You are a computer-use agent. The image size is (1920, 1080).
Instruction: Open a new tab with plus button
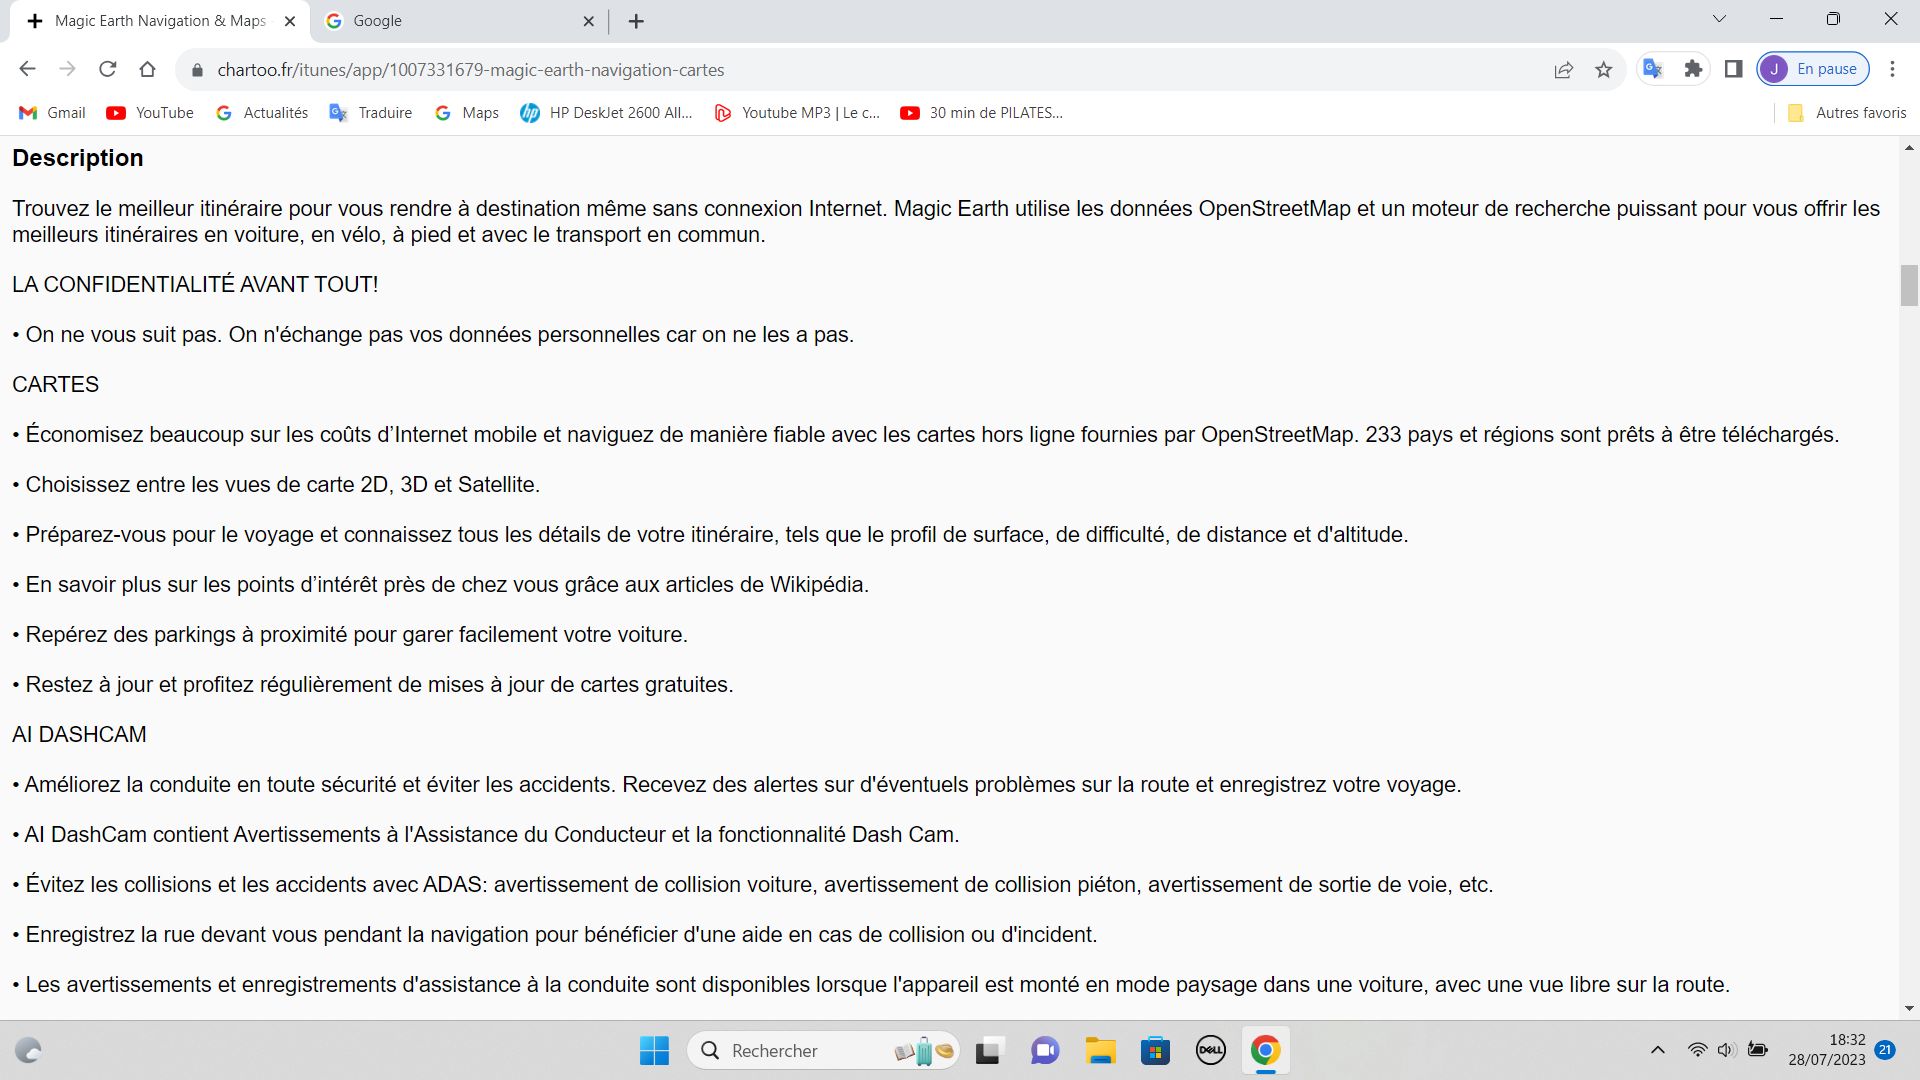(x=636, y=21)
